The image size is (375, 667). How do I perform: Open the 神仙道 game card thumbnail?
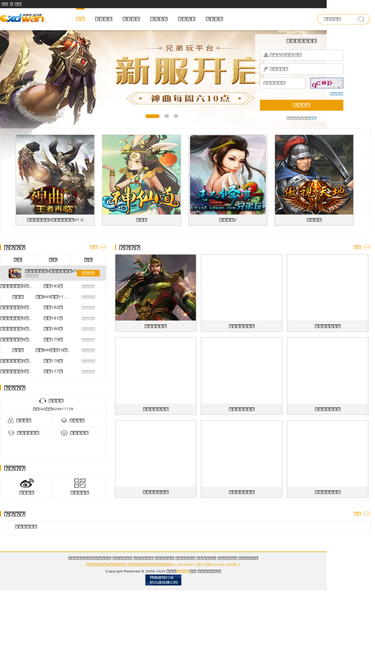click(x=141, y=174)
